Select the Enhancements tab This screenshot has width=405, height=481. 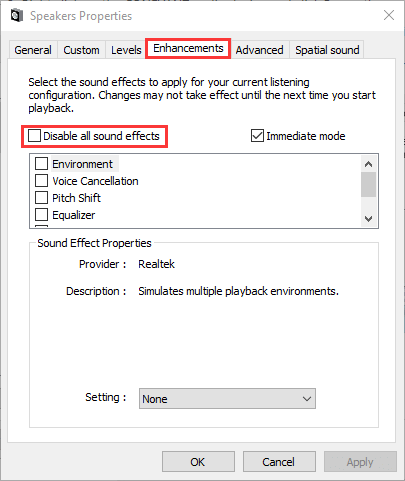(x=188, y=49)
